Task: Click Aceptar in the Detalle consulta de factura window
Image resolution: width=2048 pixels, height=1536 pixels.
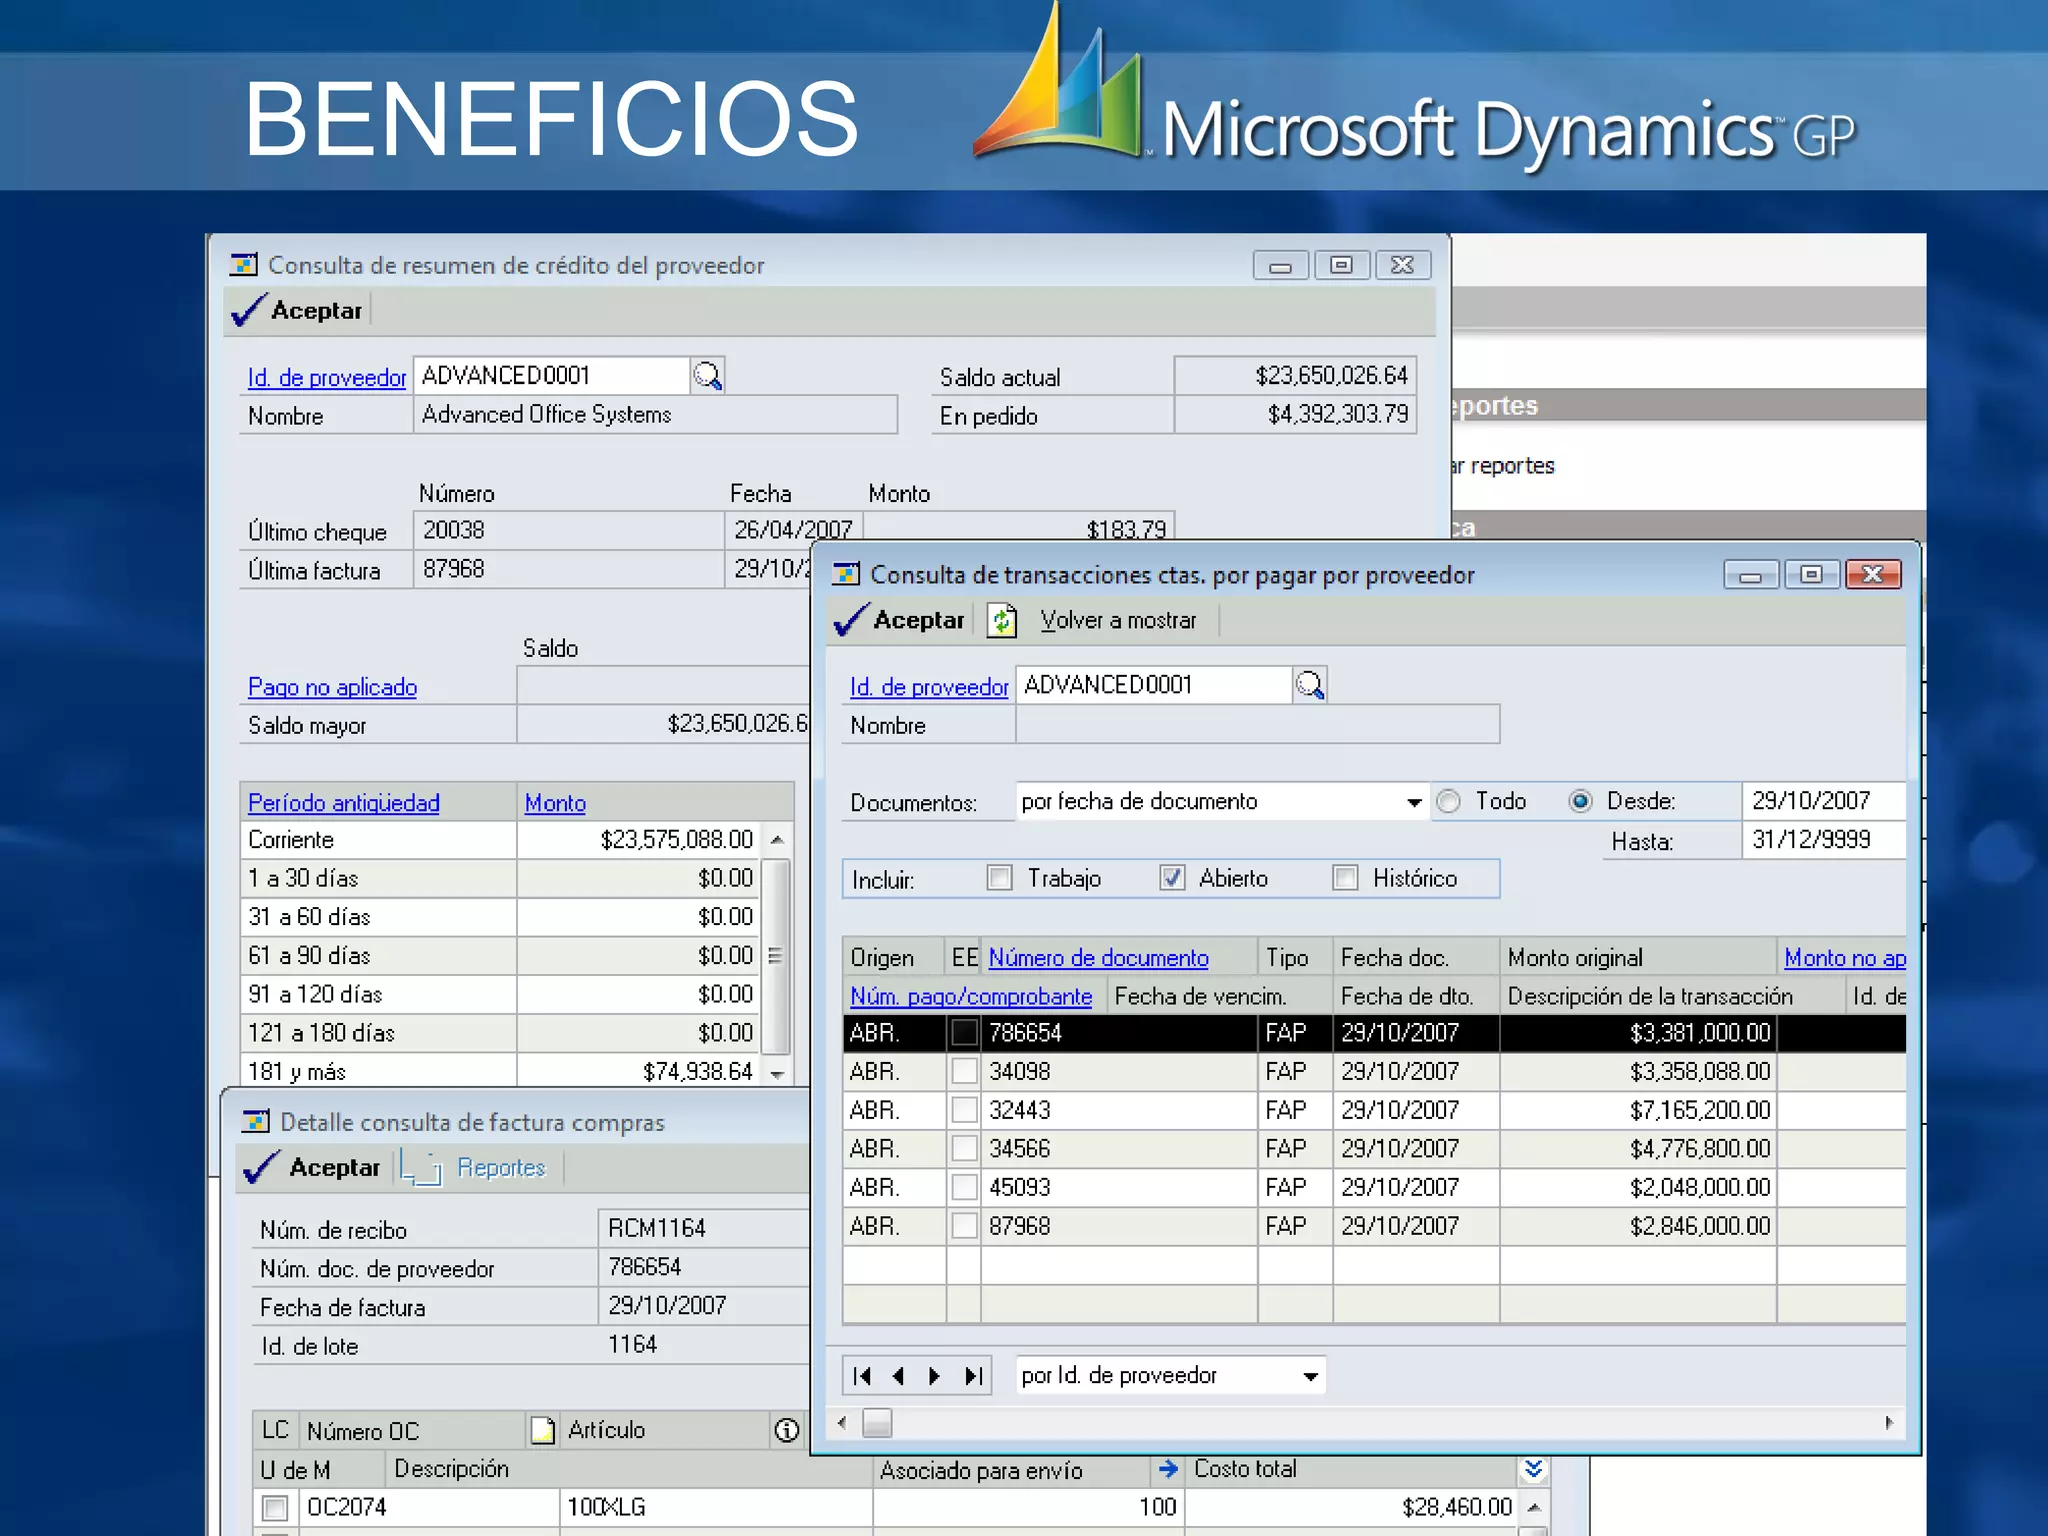Action: tap(312, 1167)
